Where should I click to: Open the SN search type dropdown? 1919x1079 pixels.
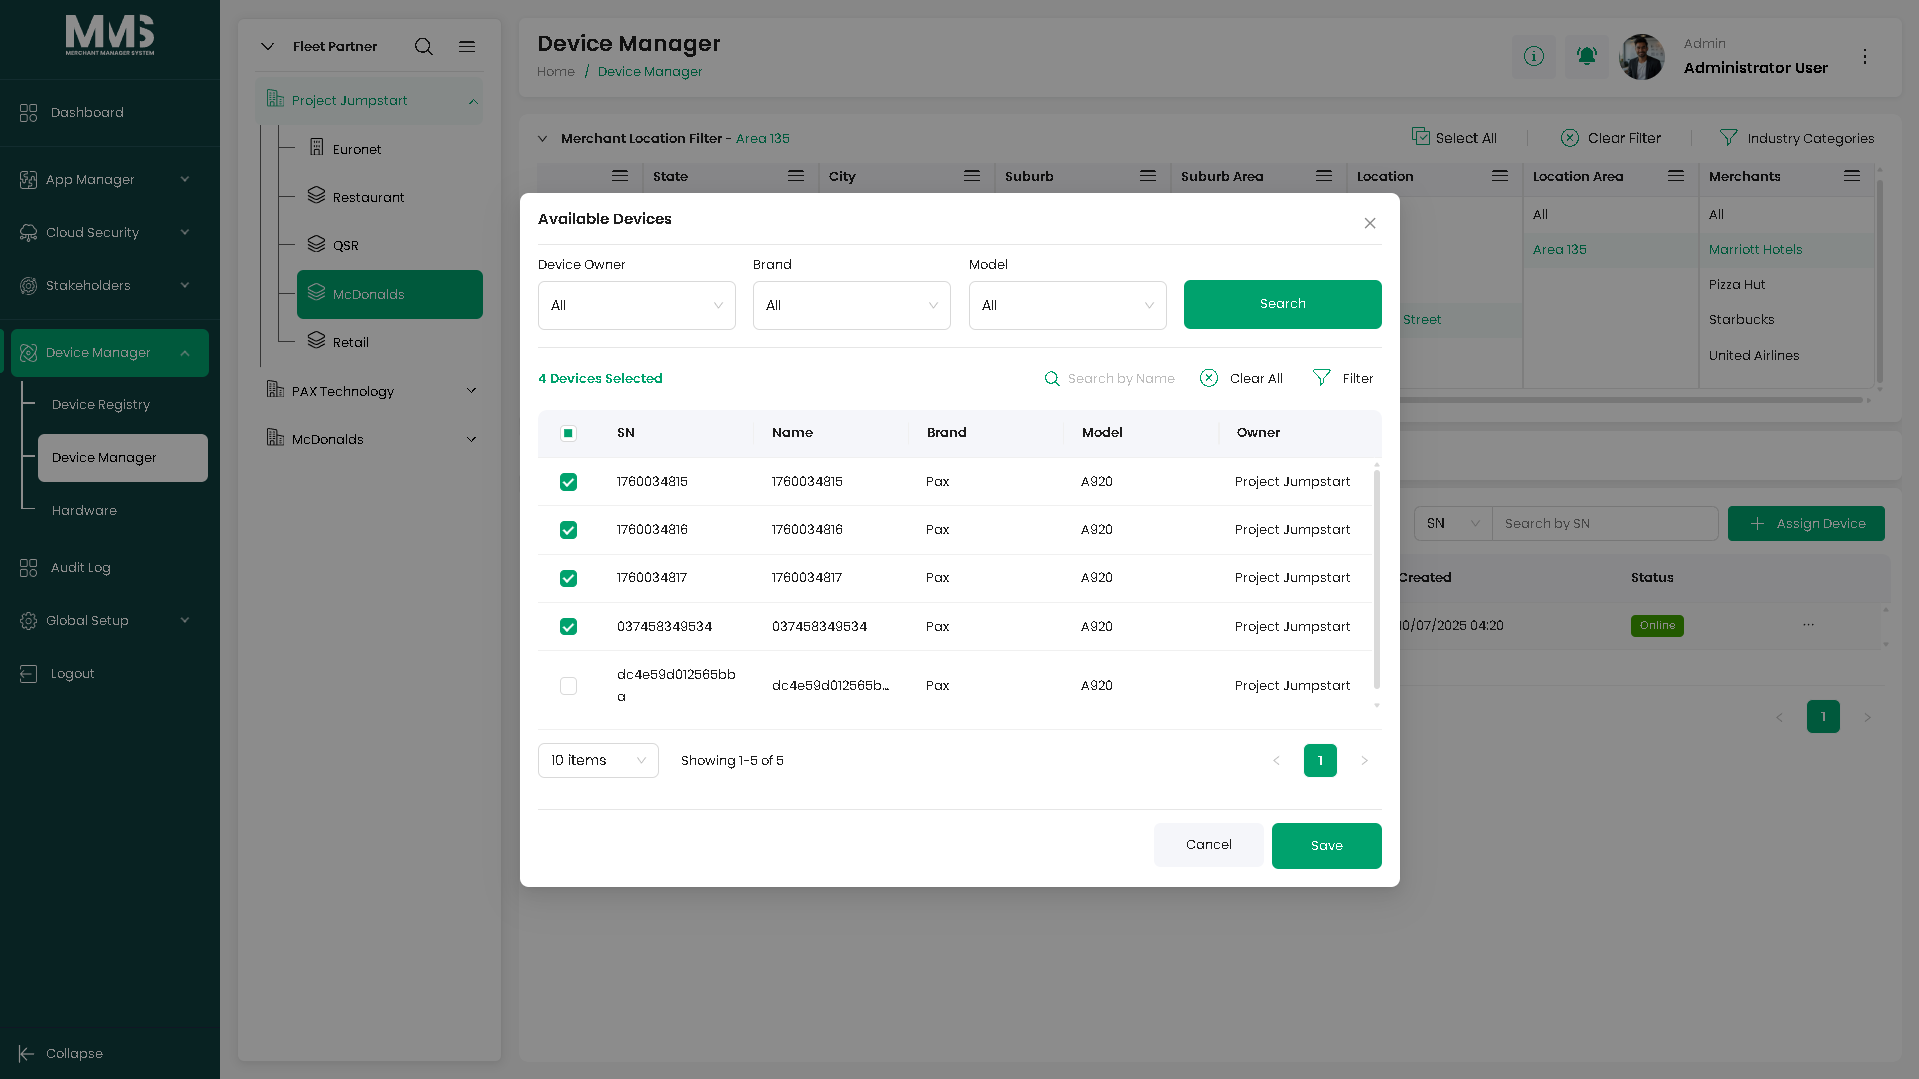(1453, 524)
